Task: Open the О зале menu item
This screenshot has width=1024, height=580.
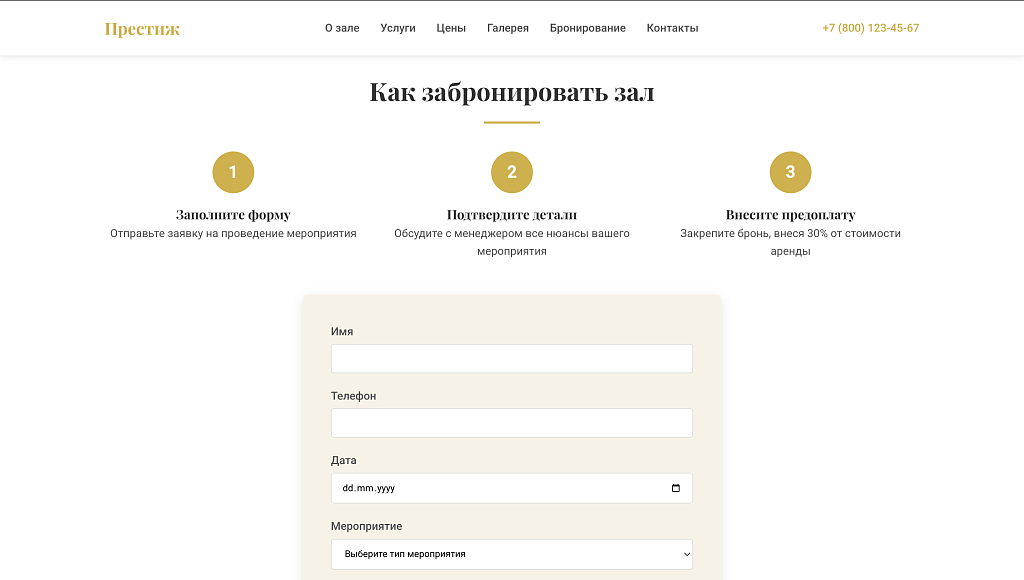Action: point(345,28)
